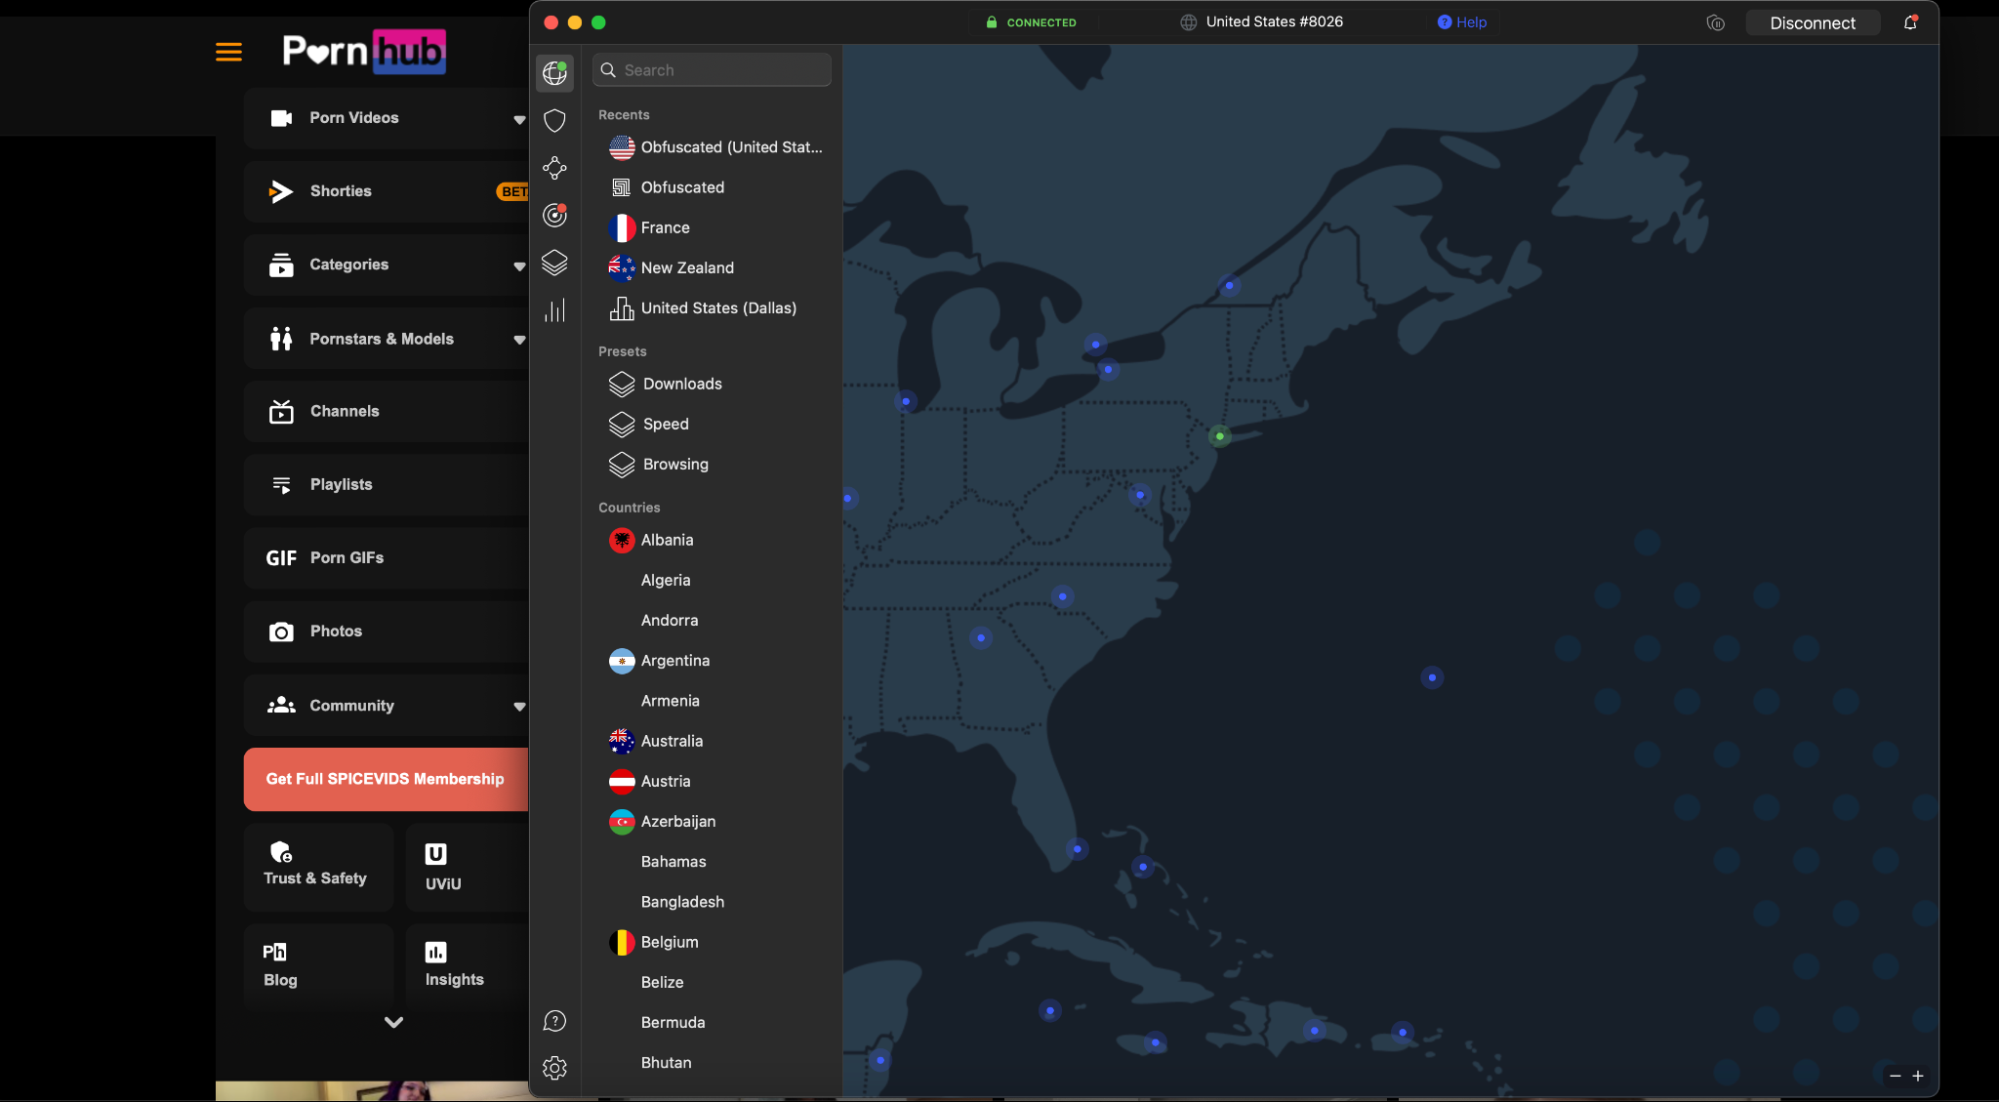Open the UViU tile in website sidebar

click(x=467, y=866)
